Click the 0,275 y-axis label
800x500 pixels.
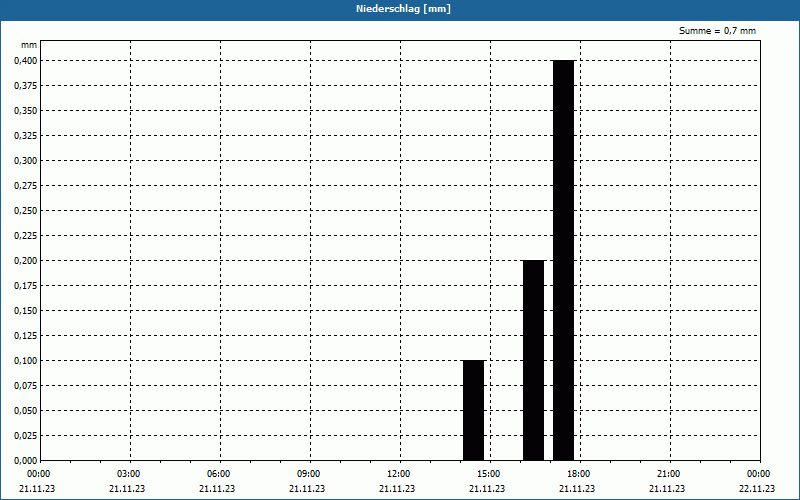[x=26, y=186]
